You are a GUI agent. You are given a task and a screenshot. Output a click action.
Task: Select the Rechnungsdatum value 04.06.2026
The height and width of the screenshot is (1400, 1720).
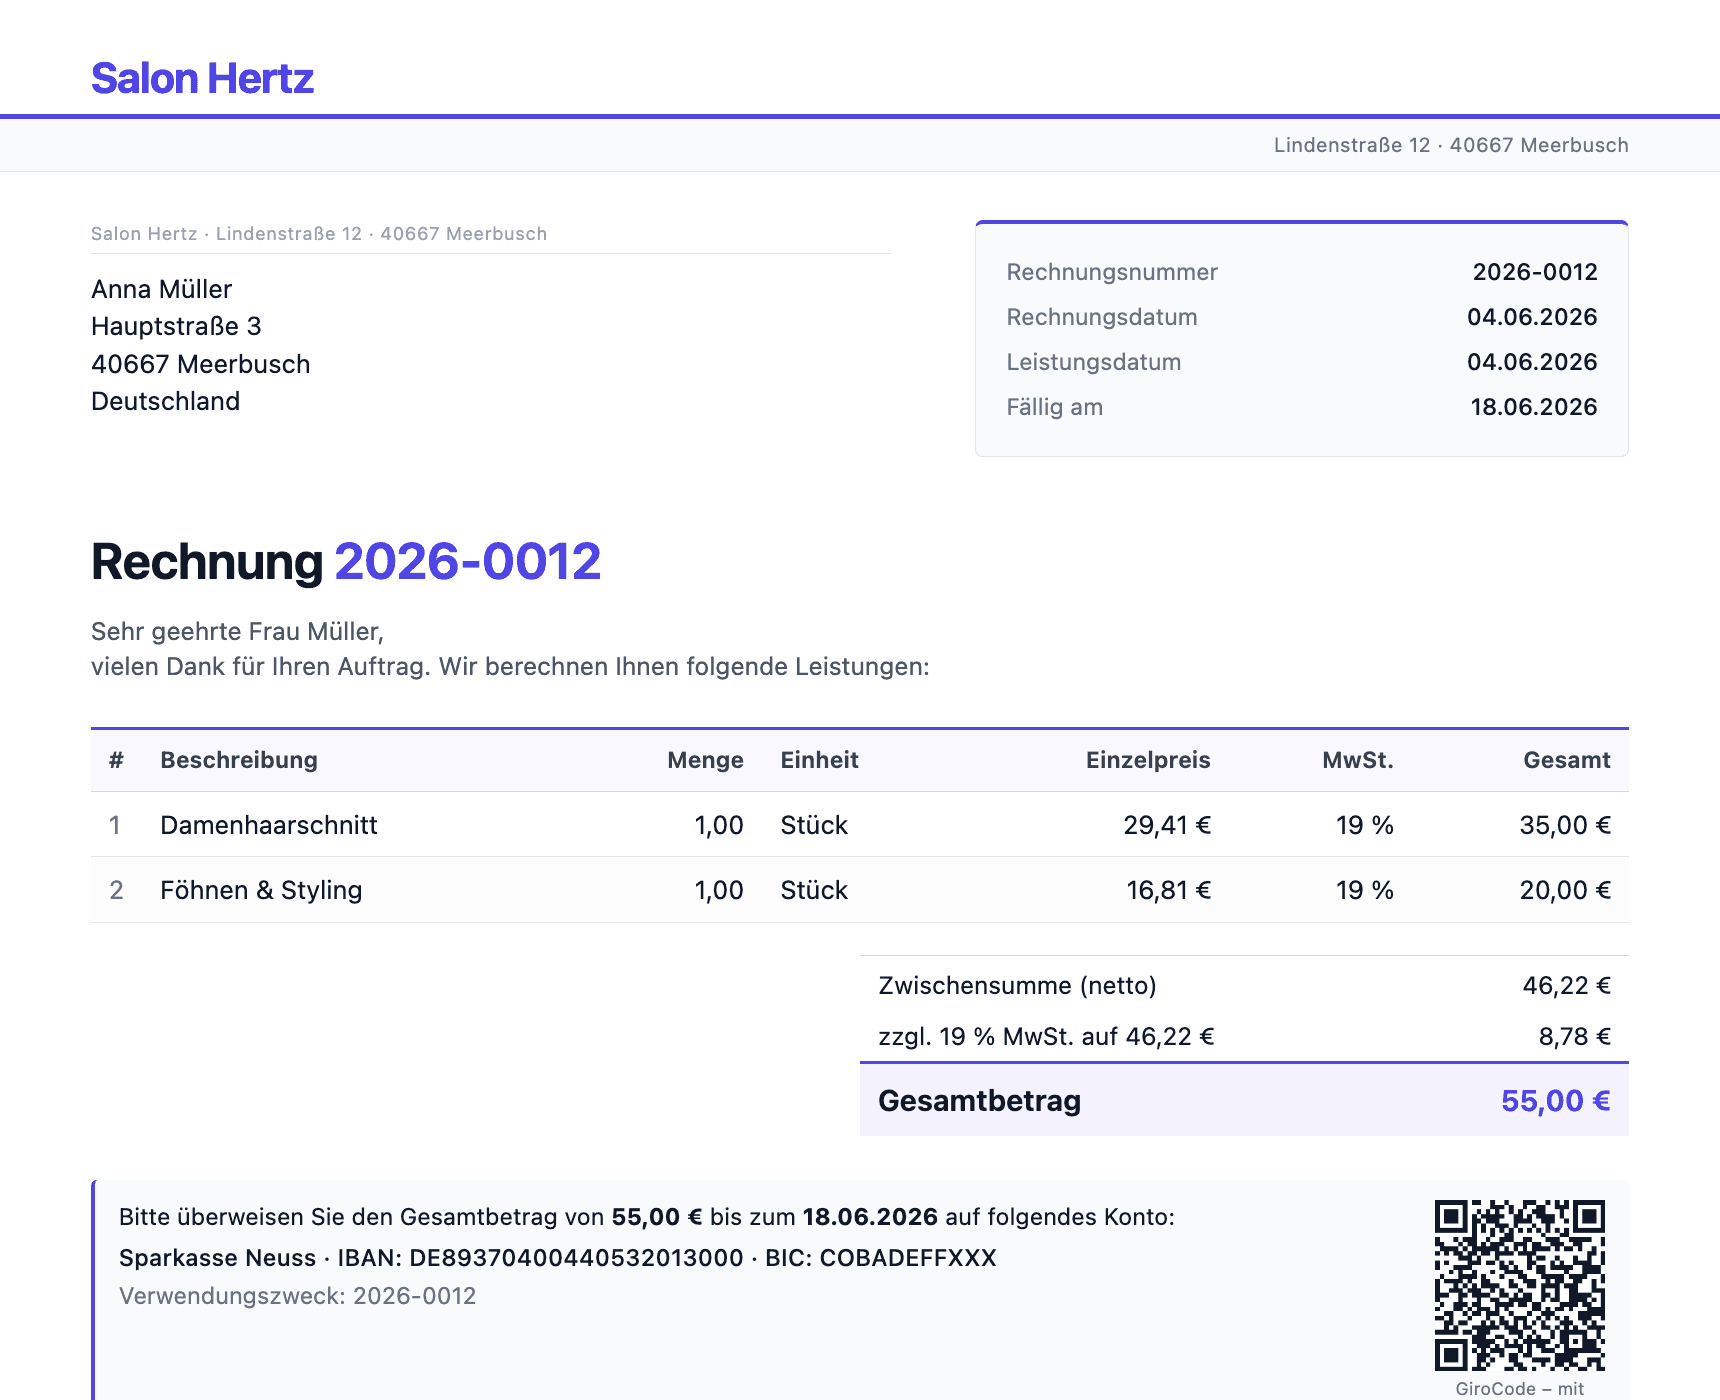[x=1532, y=317]
